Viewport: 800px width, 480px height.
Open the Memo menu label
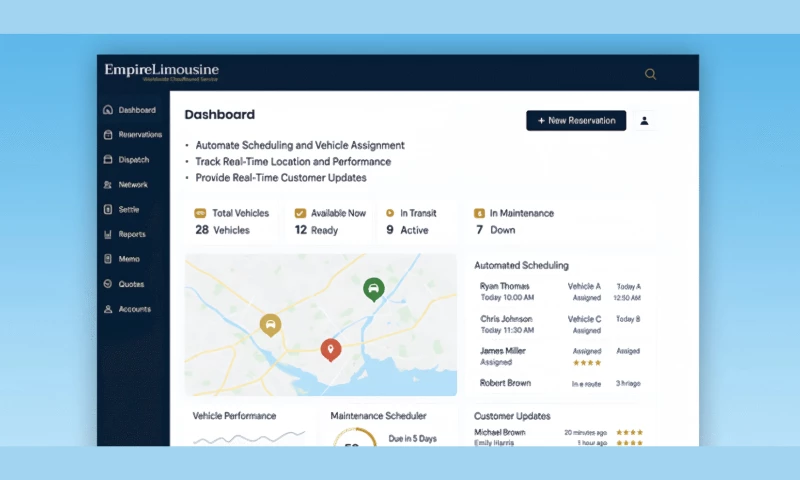129,259
